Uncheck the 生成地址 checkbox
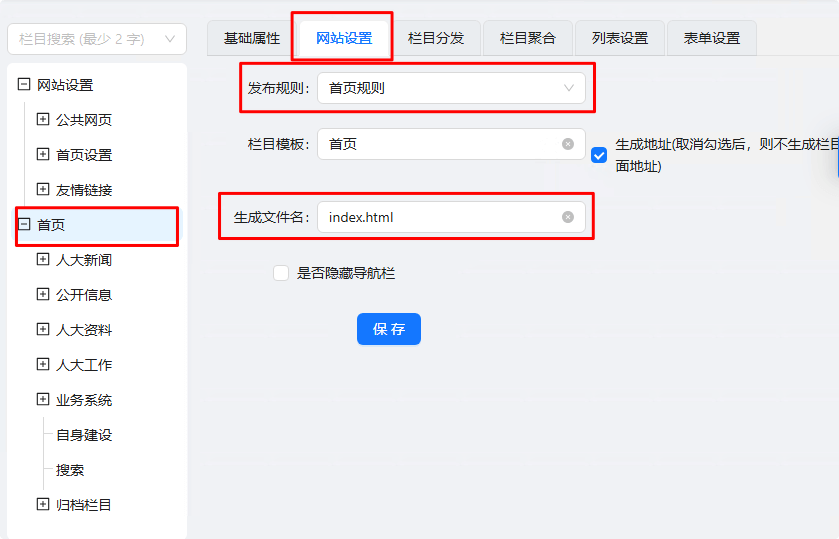 point(599,155)
